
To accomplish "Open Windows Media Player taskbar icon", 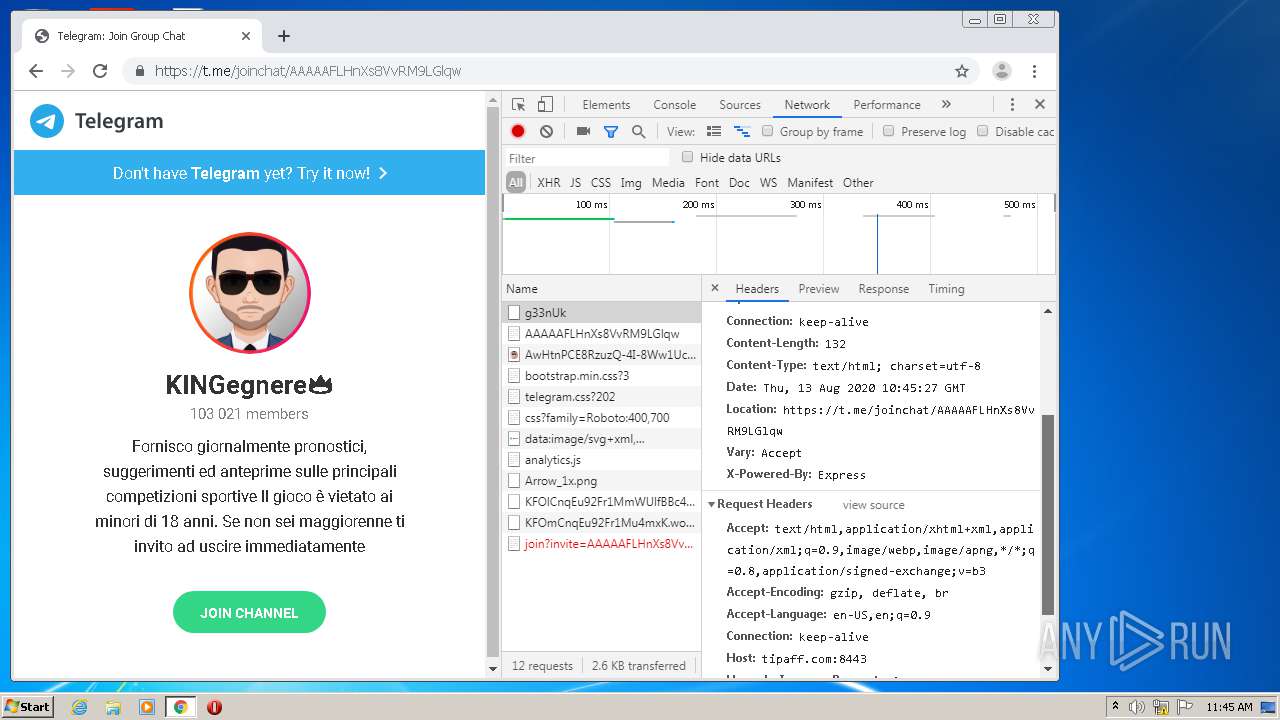I will point(147,707).
